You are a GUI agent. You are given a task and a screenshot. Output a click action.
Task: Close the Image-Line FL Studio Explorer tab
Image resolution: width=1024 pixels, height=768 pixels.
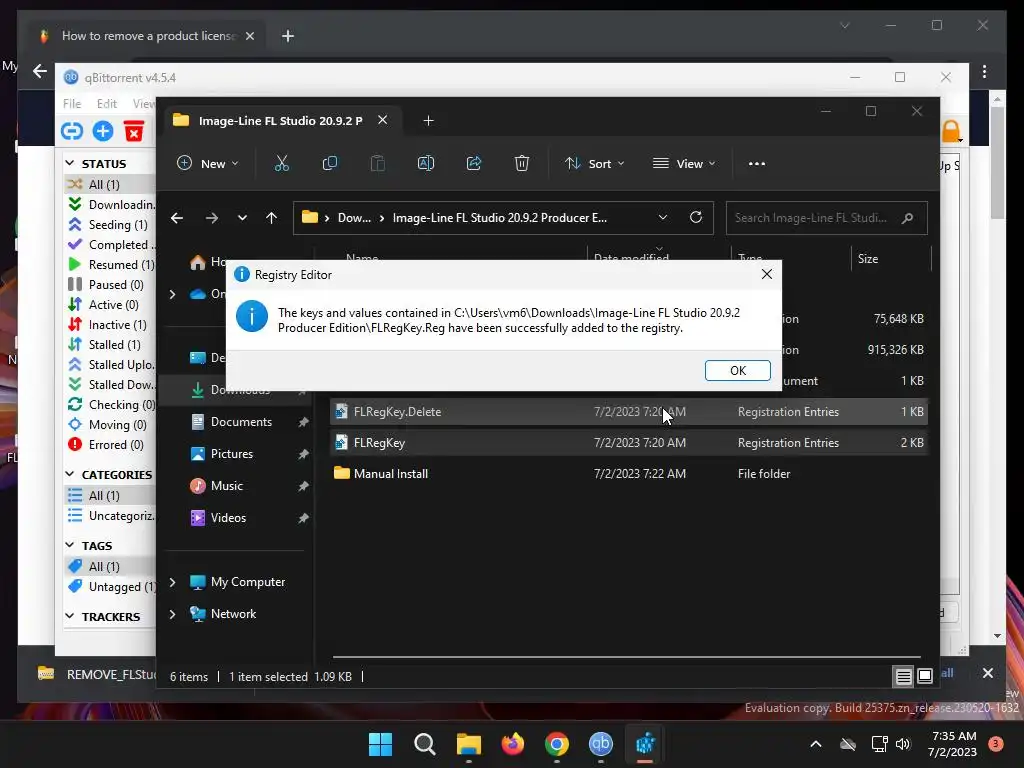383,120
